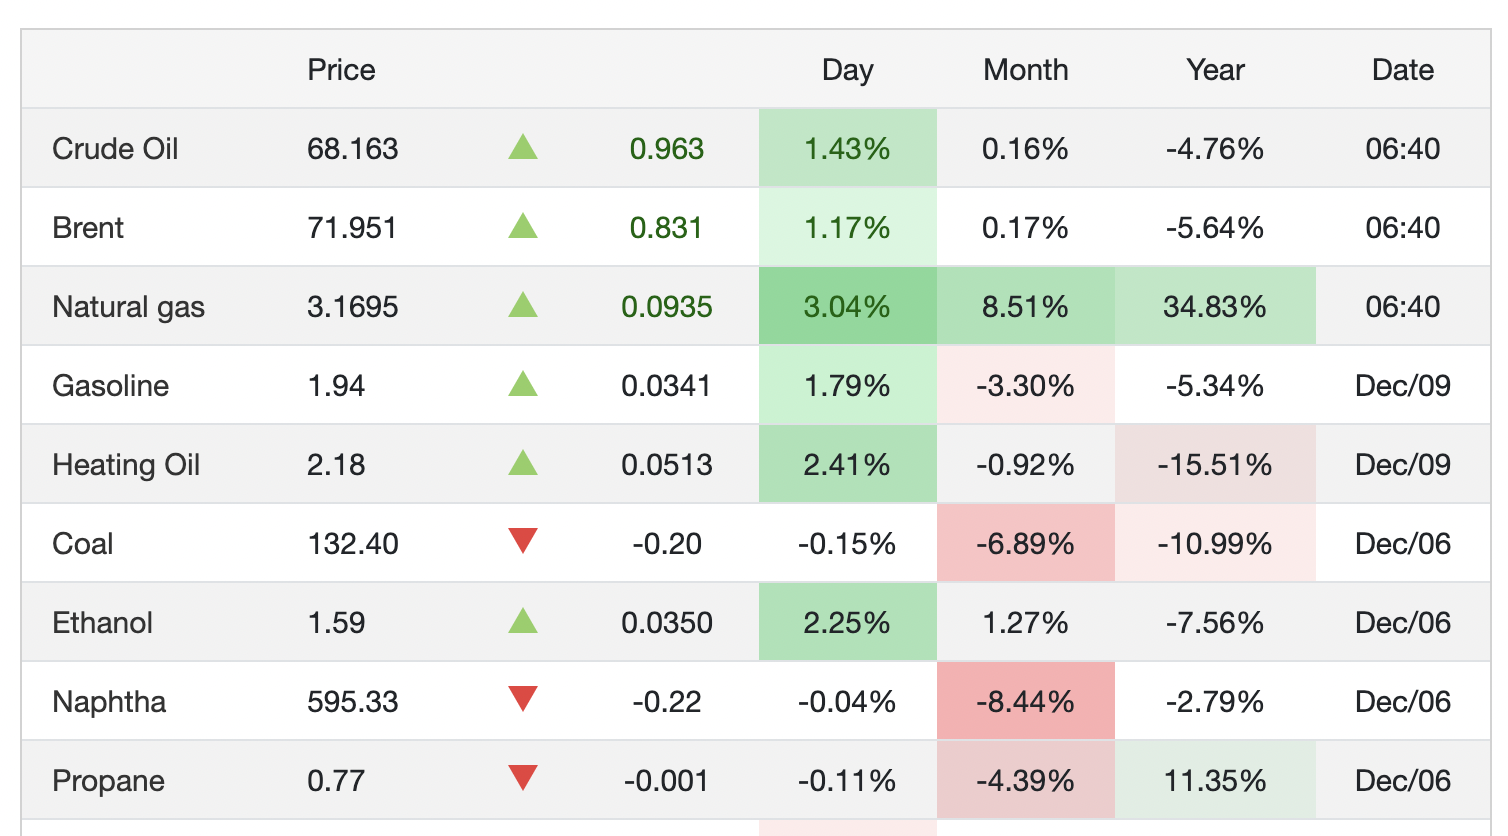The height and width of the screenshot is (836, 1508).
Task: Click the green up arrow in Crude Oil row
Action: pos(523,148)
